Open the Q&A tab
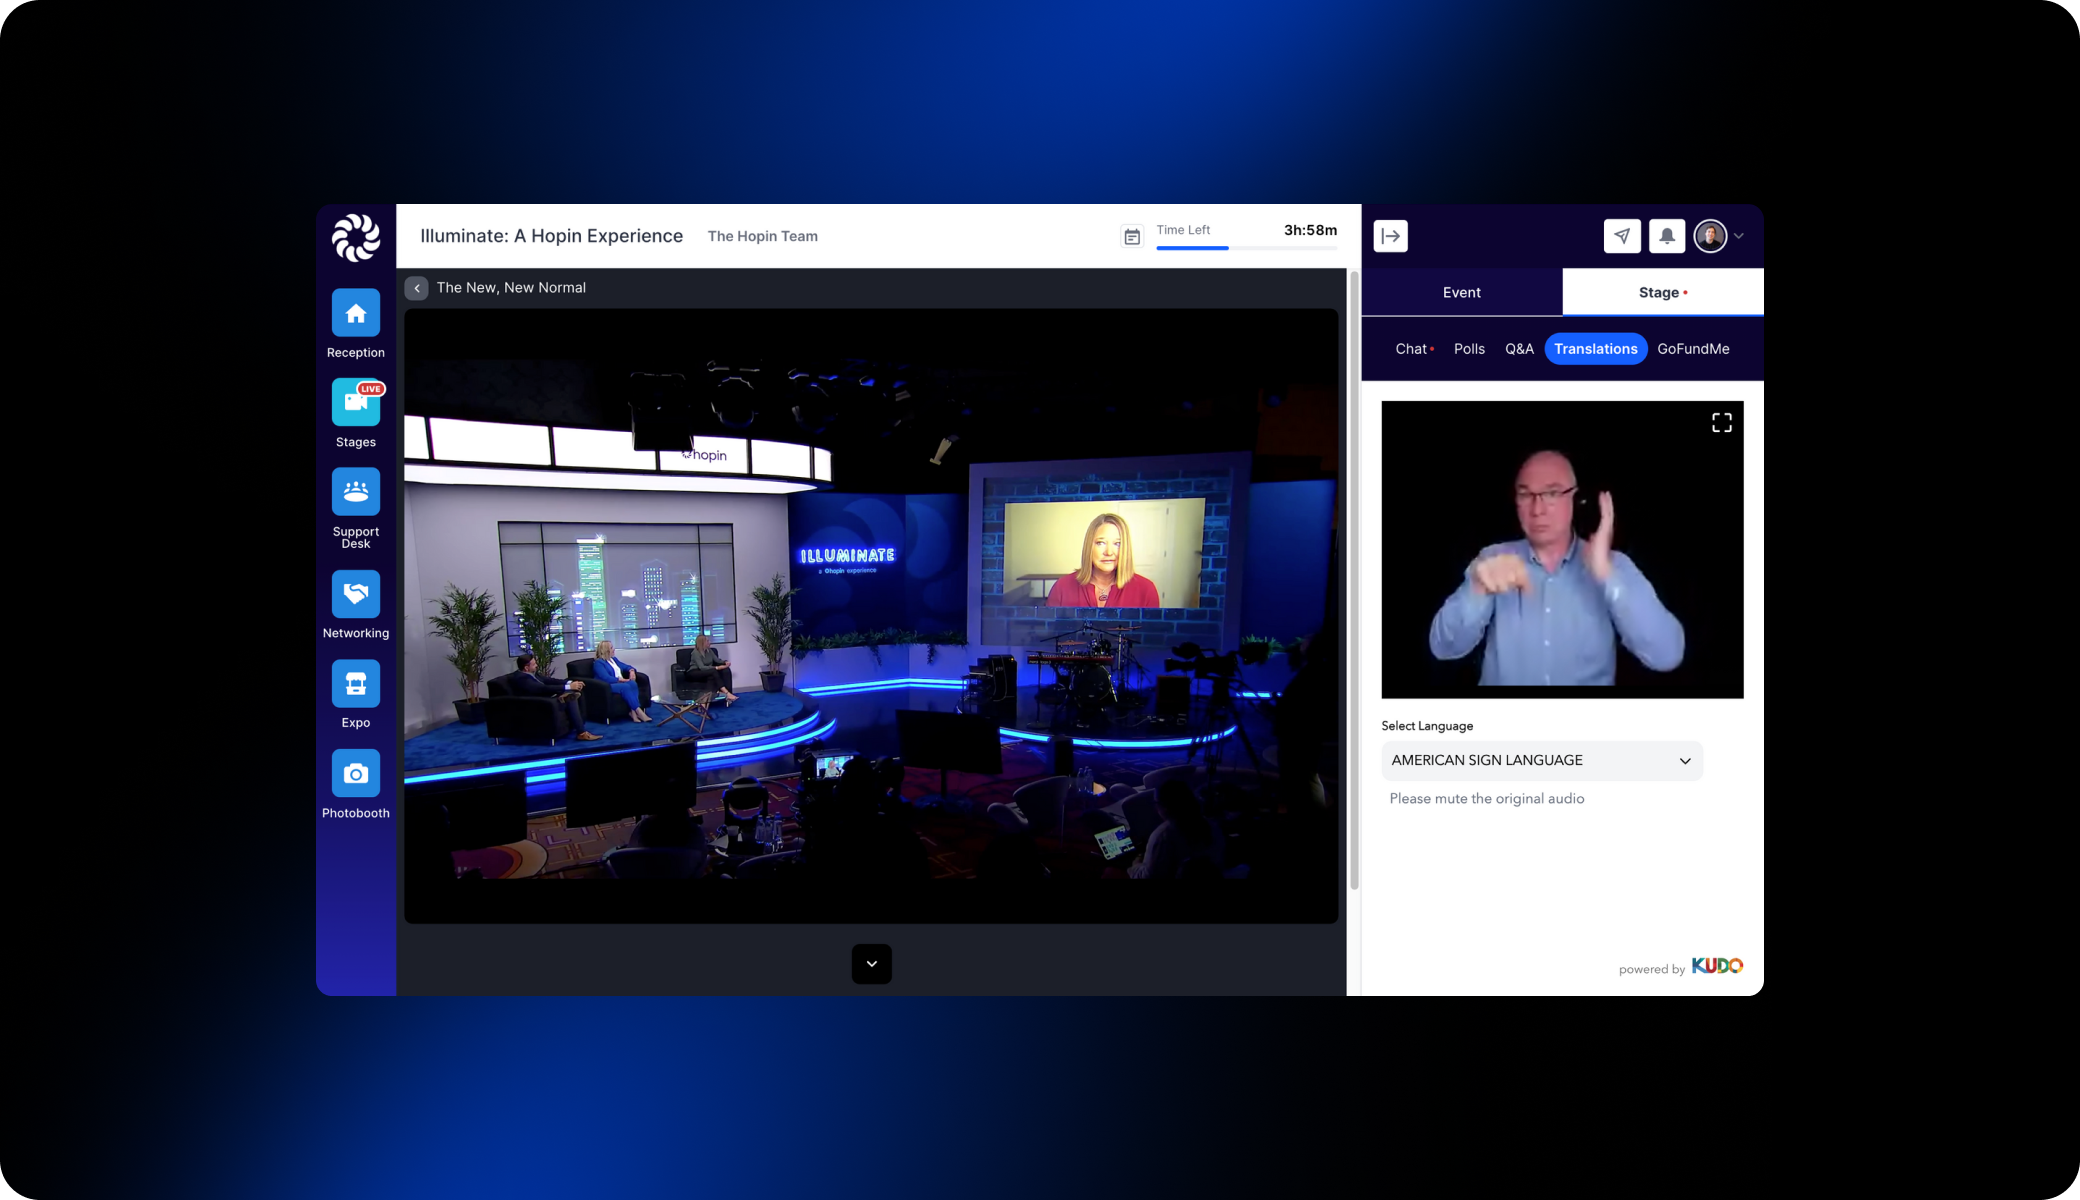 [x=1519, y=349]
